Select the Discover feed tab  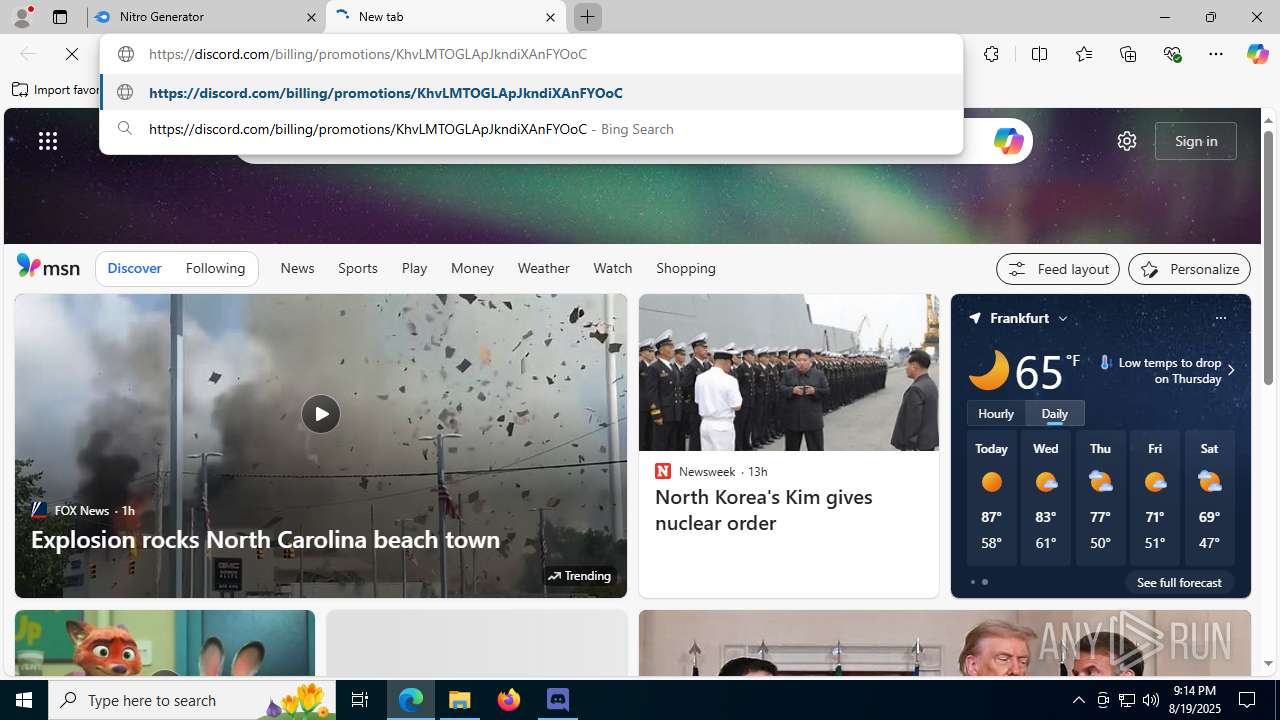coord(134,268)
